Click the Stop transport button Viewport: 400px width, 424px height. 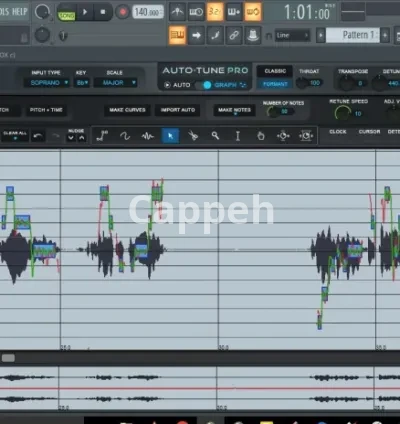103,12
